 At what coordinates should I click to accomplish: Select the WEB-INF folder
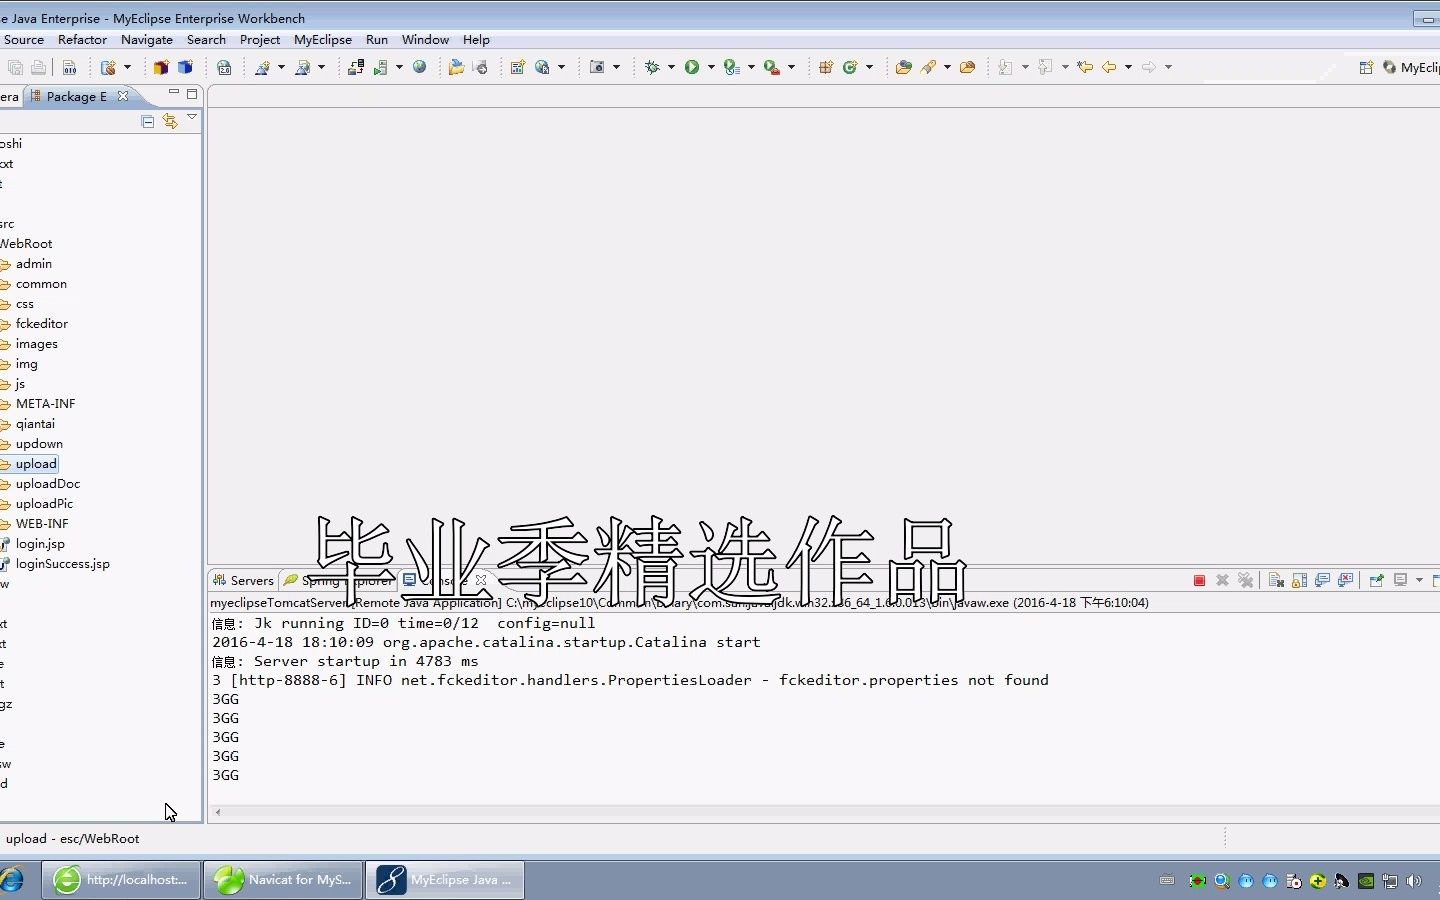[42, 524]
